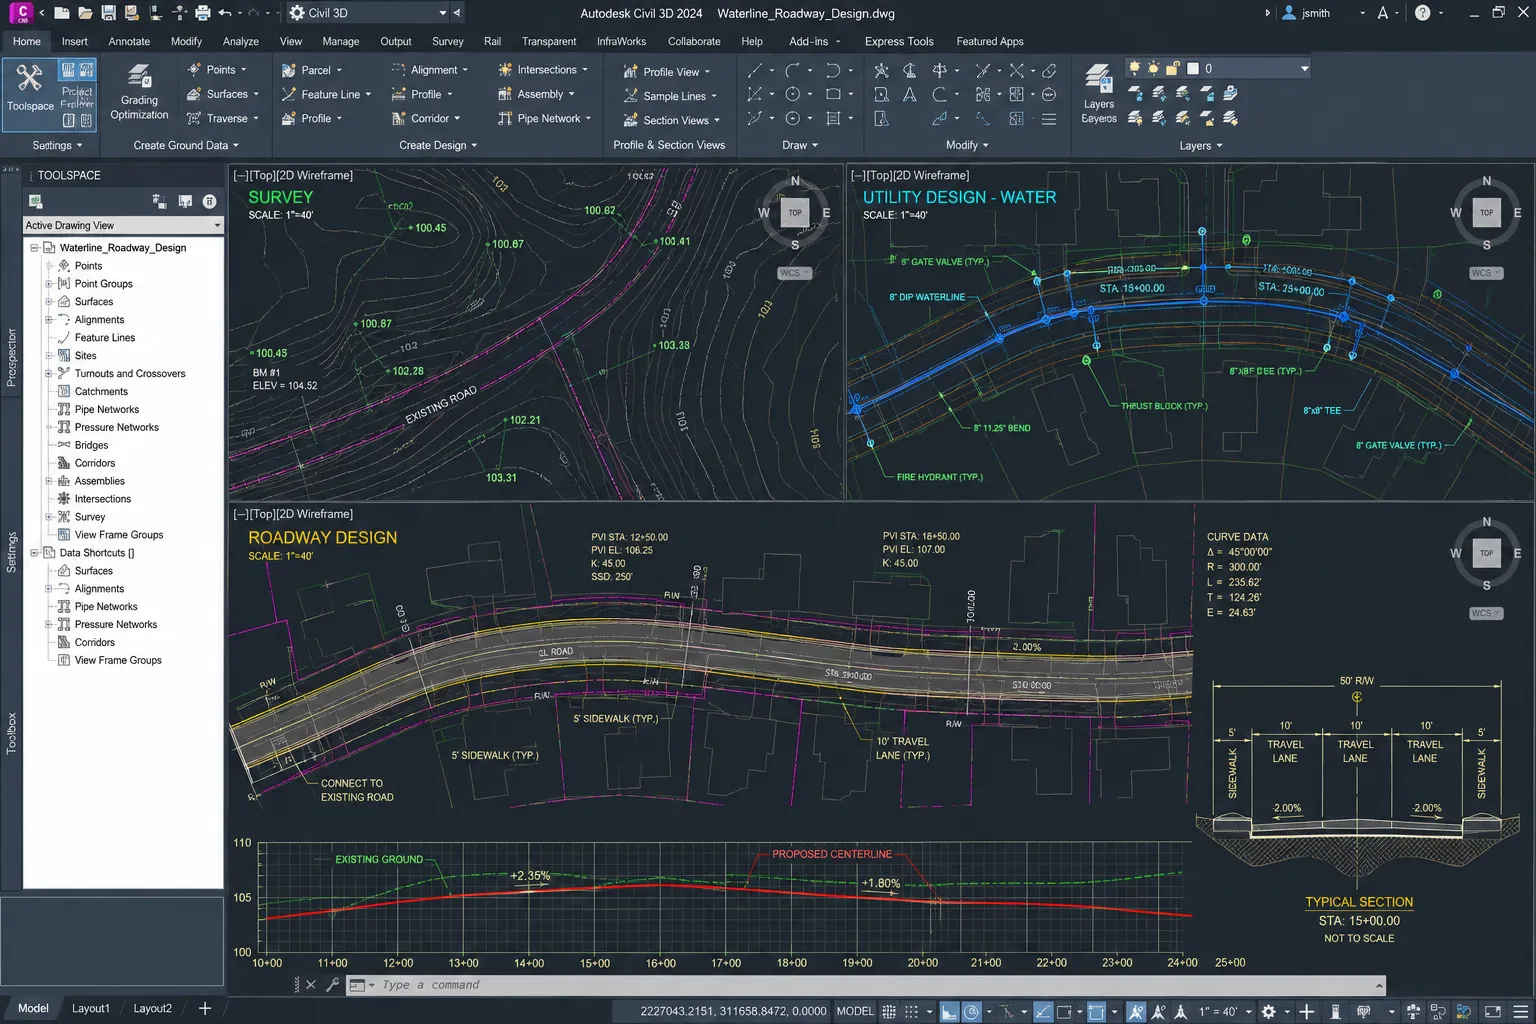Toggle Object Snap in status bar
1536x1024 pixels.
coord(1064,1011)
